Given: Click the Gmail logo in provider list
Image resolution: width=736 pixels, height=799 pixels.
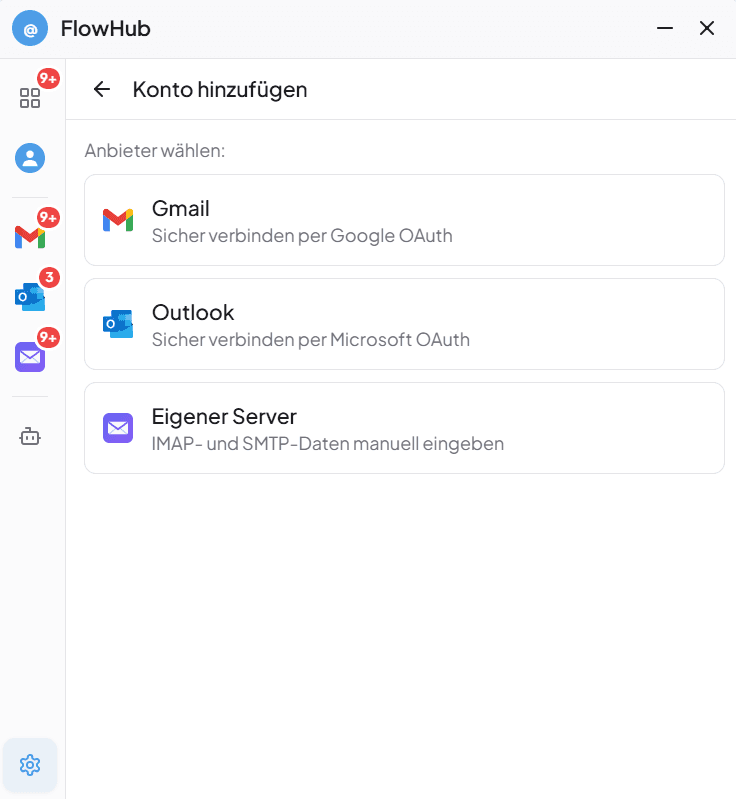Looking at the screenshot, I should click(118, 220).
